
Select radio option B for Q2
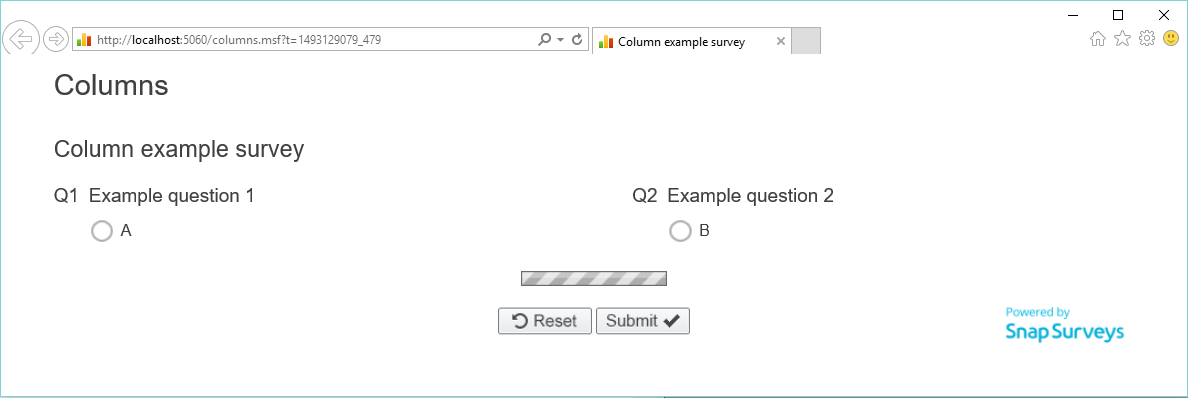680,231
